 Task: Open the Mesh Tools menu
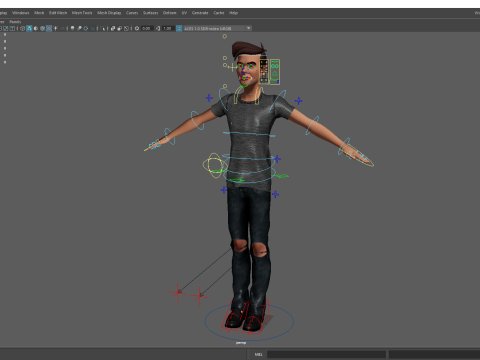click(x=82, y=13)
